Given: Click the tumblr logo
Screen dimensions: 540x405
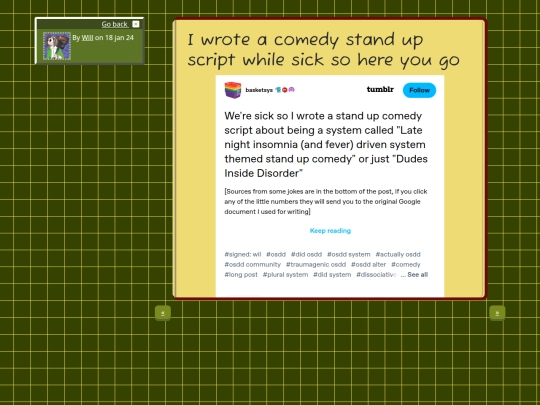Looking at the screenshot, I should 380,90.
